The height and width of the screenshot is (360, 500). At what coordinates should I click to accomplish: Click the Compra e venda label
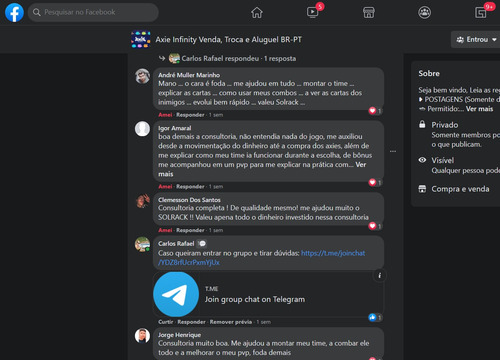460,189
